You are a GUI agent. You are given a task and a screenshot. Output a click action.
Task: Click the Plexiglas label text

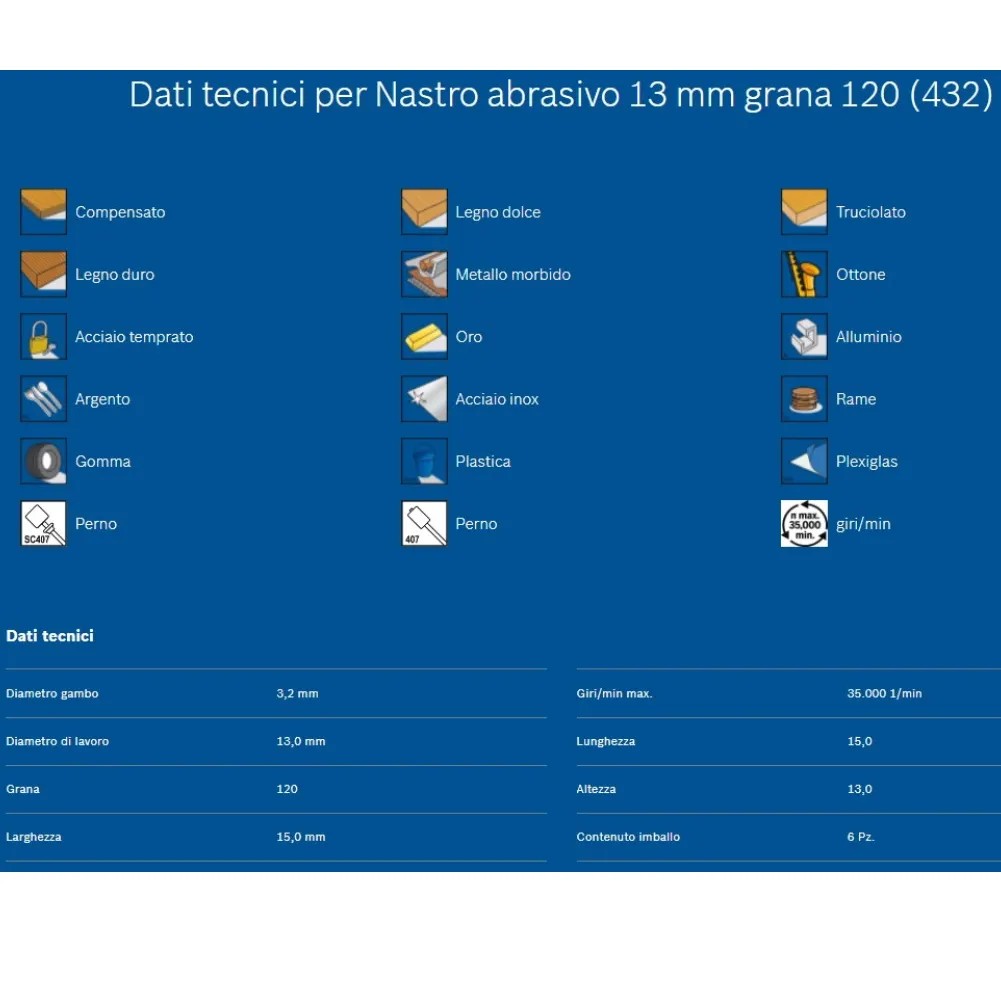click(x=866, y=461)
